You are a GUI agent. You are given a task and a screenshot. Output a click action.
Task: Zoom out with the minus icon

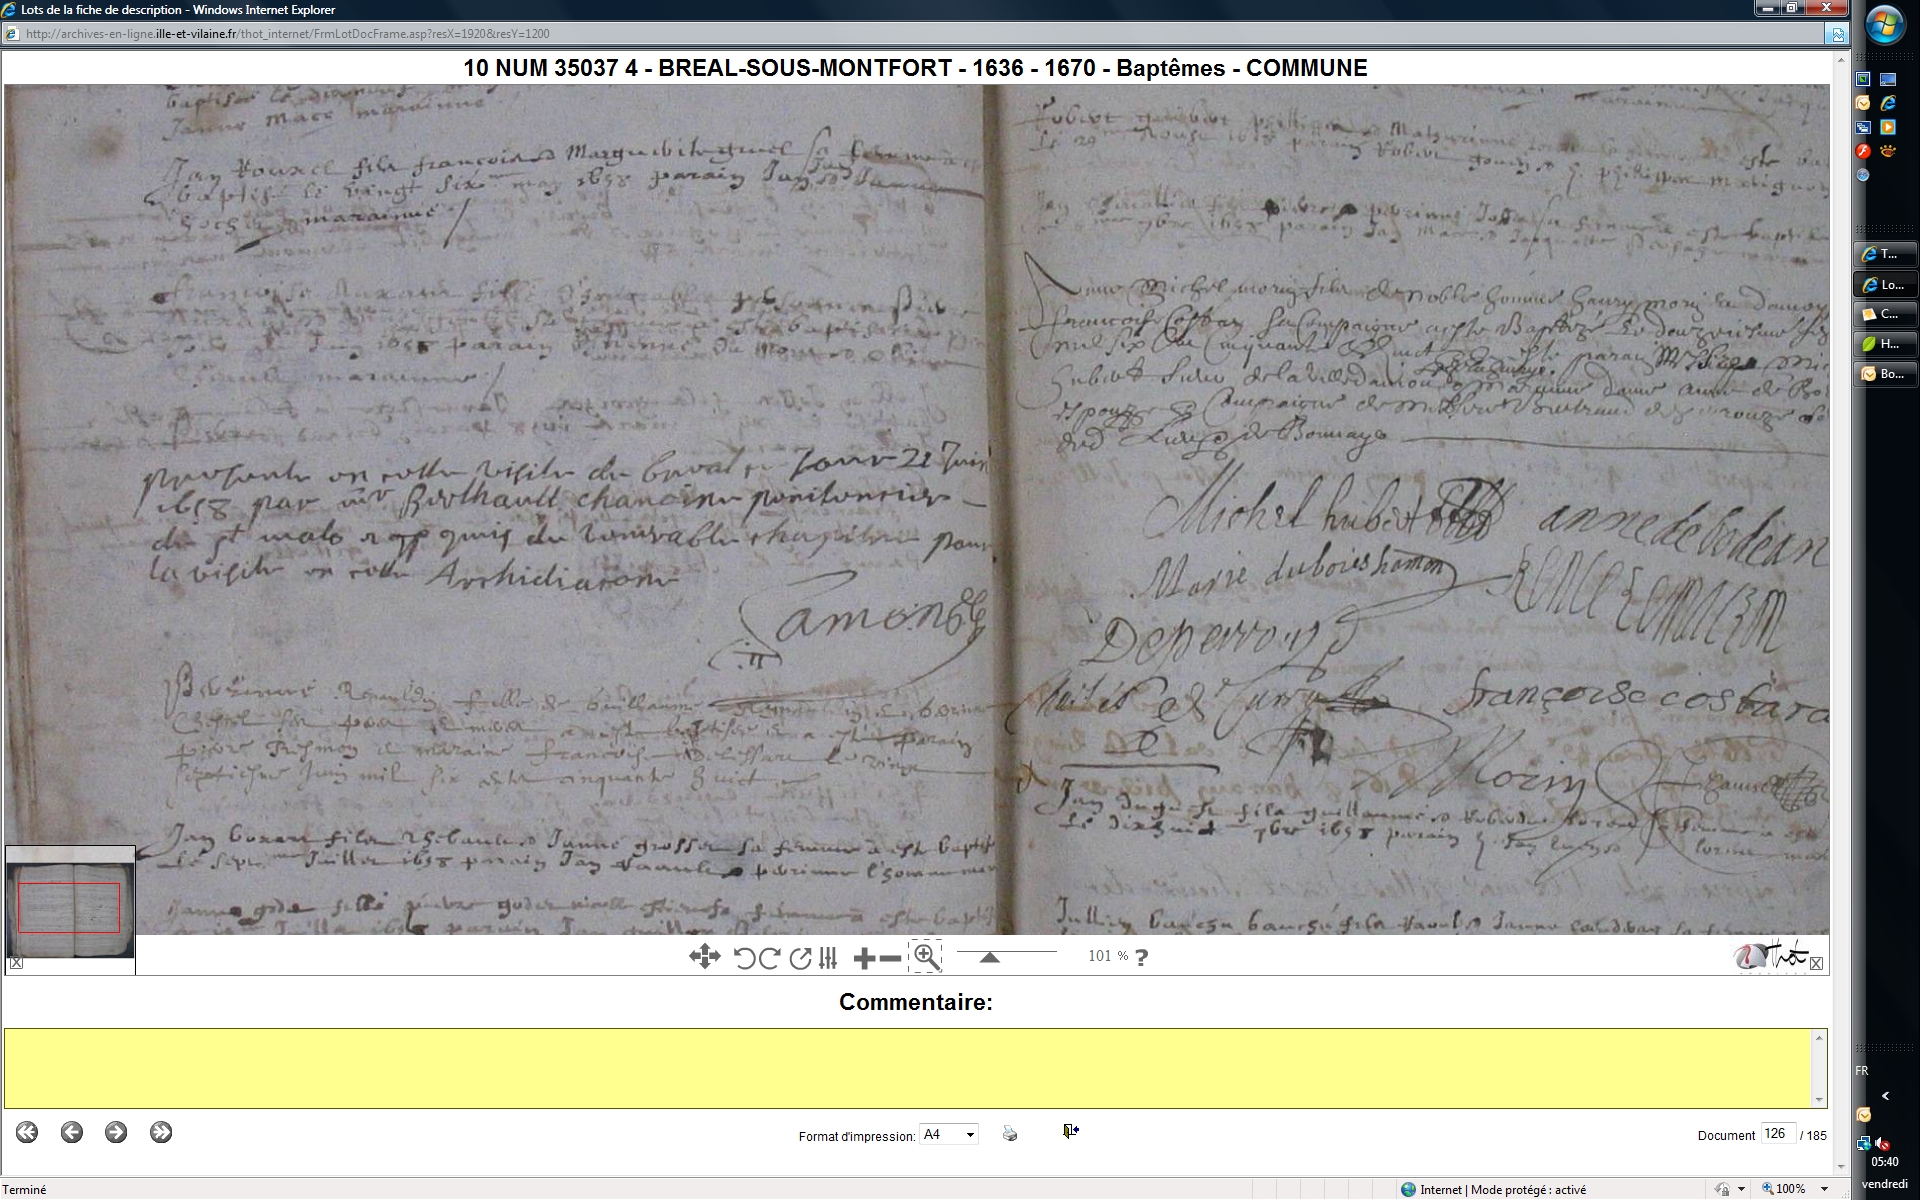pos(890,958)
